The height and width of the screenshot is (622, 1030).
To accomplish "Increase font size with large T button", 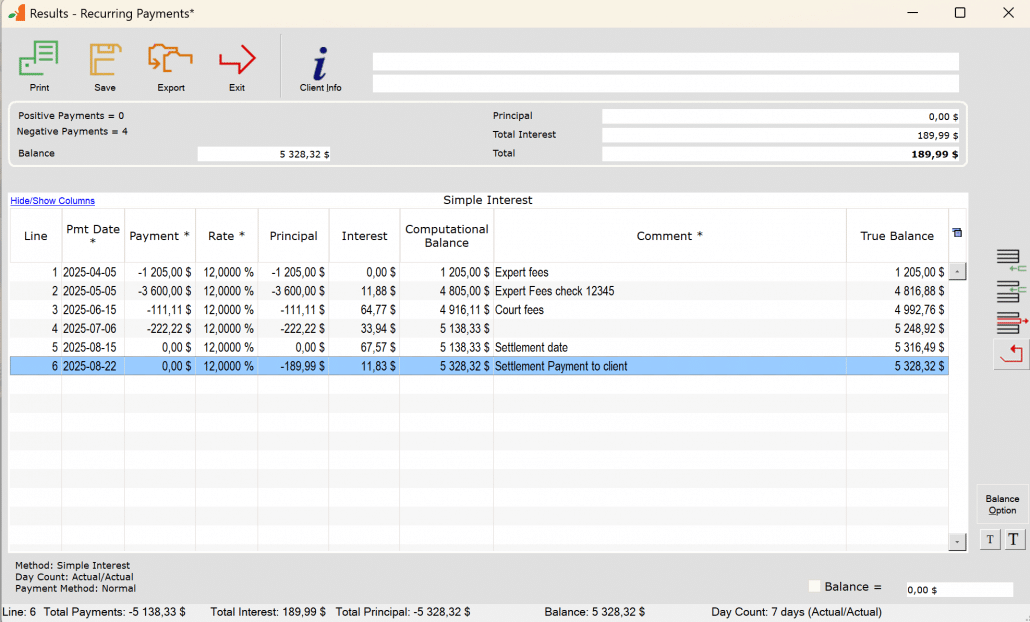I will [1014, 540].
